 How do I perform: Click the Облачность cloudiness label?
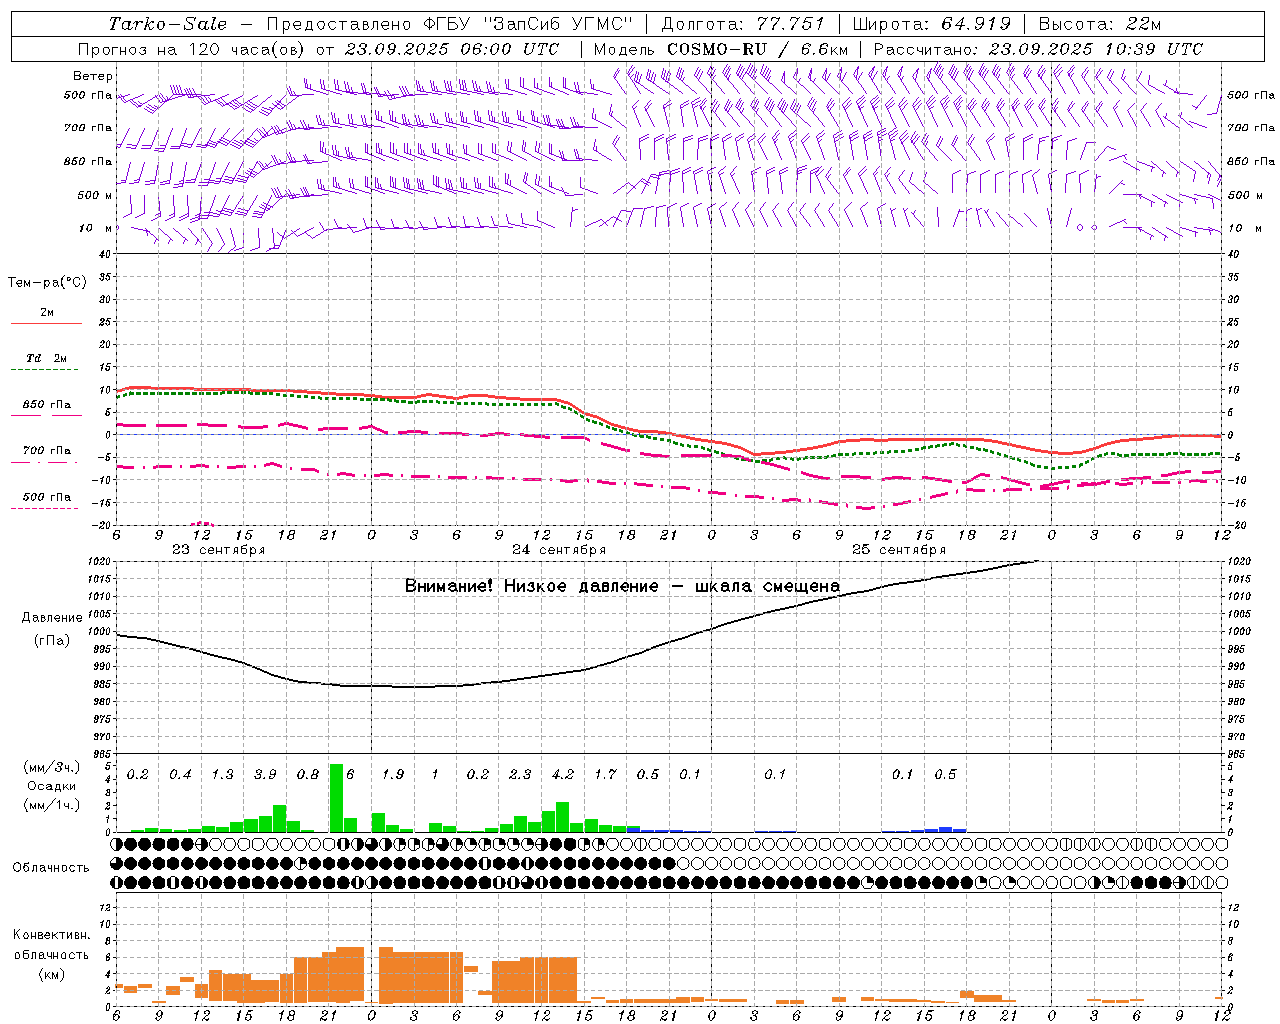click(x=51, y=868)
